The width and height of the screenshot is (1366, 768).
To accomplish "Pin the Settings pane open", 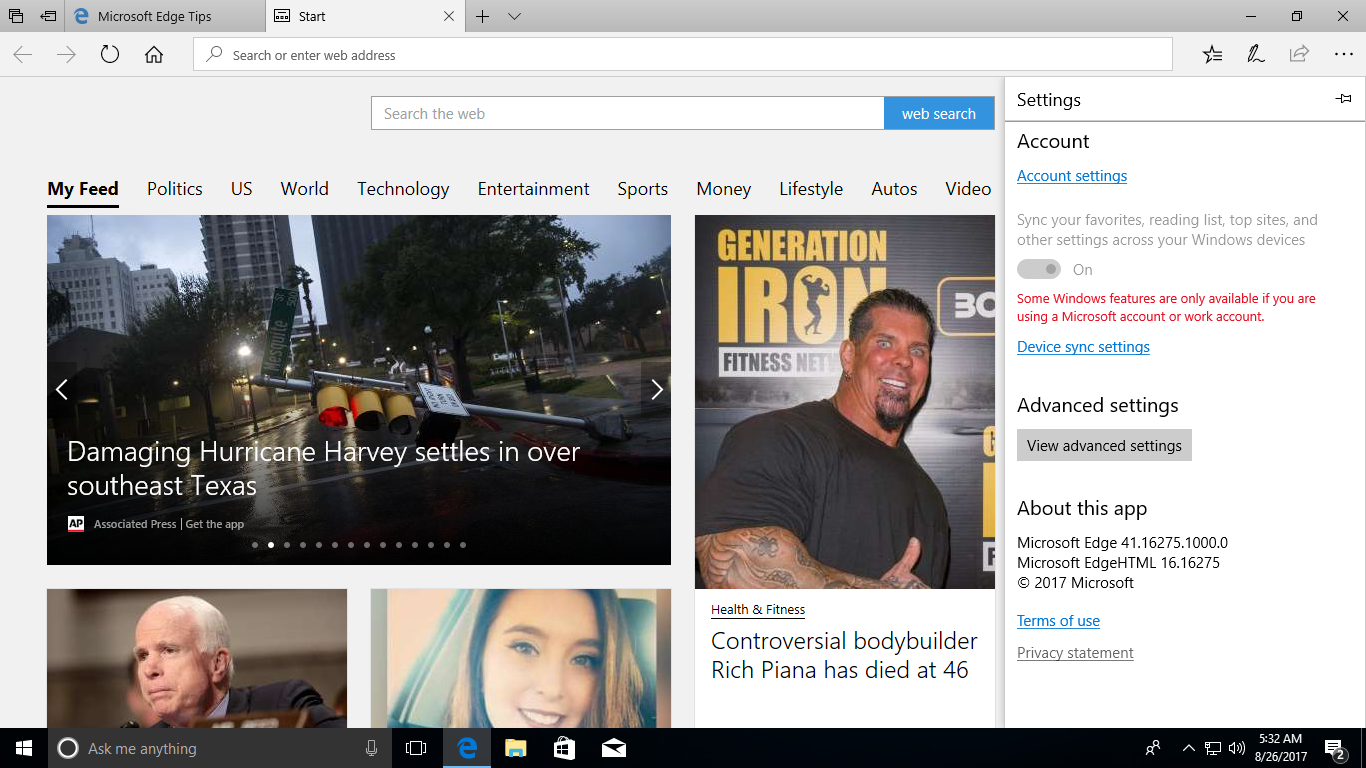I will point(1343,99).
